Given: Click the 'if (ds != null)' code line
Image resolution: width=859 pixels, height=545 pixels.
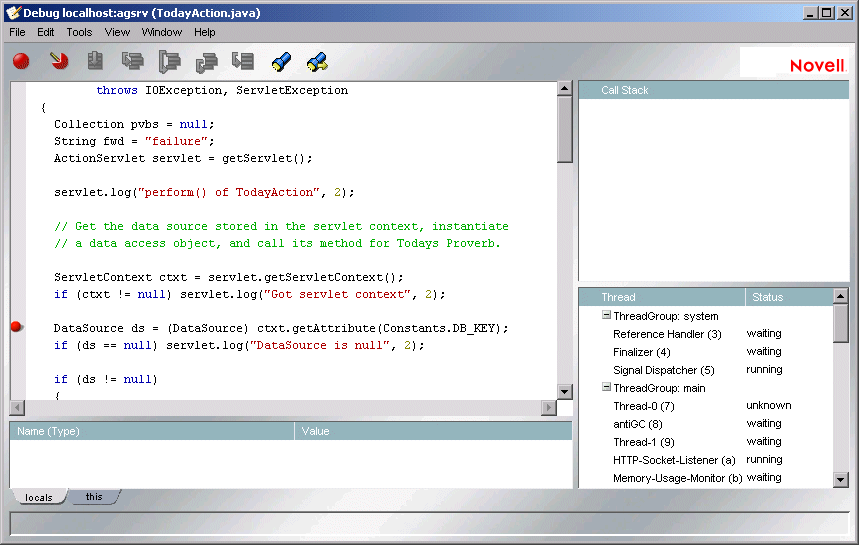Looking at the screenshot, I should [106, 379].
